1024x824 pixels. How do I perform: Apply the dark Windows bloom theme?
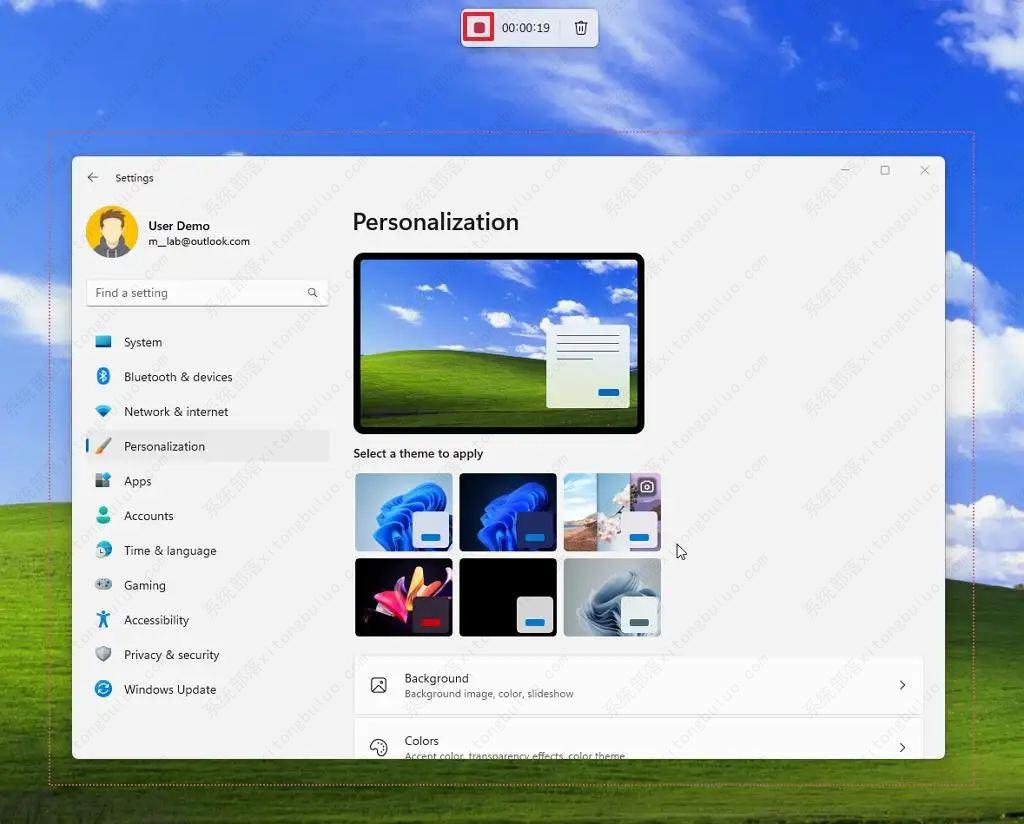tap(507, 512)
